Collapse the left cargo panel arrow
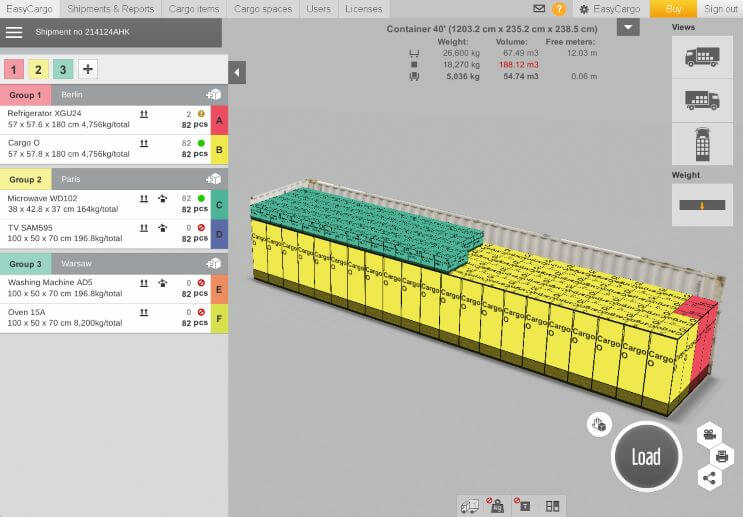Image resolution: width=743 pixels, height=517 pixels. click(x=237, y=73)
